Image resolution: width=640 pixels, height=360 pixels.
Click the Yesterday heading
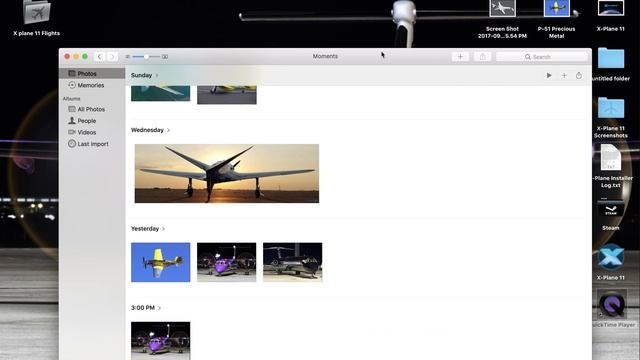(x=145, y=229)
